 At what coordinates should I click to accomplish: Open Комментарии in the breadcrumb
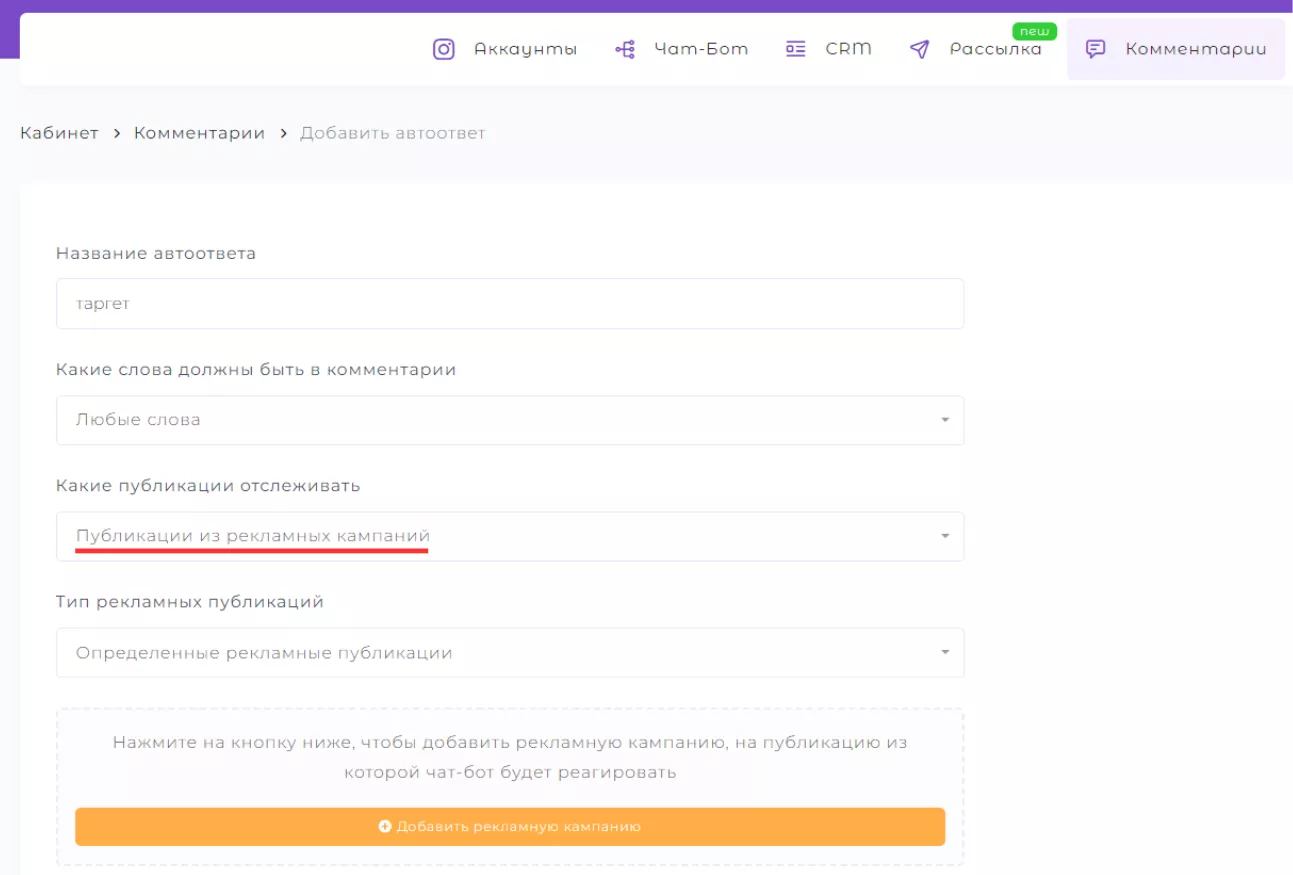pos(199,133)
